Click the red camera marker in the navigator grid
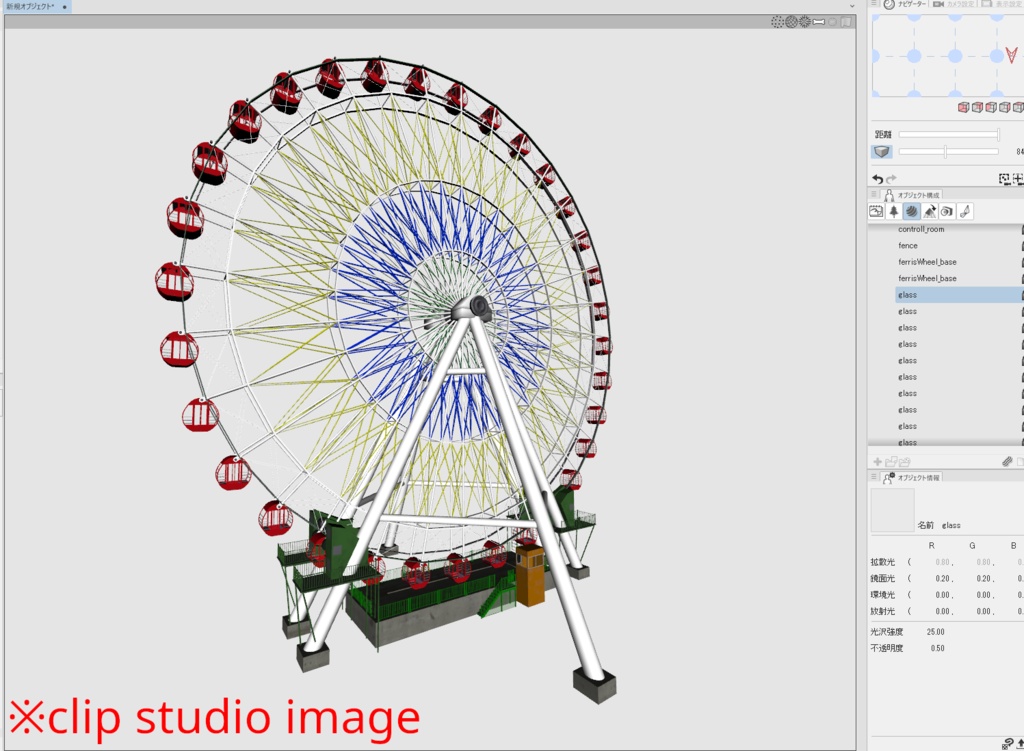Viewport: 1024px width, 751px height. click(x=1011, y=55)
